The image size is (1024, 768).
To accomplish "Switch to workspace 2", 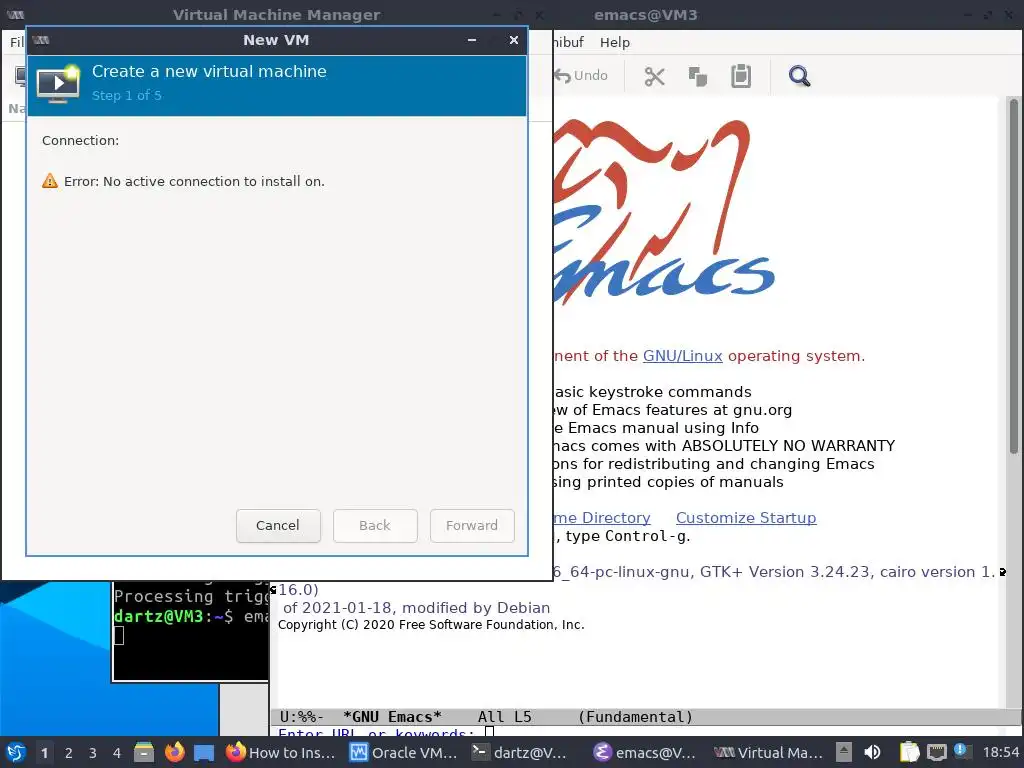I will point(69,753).
